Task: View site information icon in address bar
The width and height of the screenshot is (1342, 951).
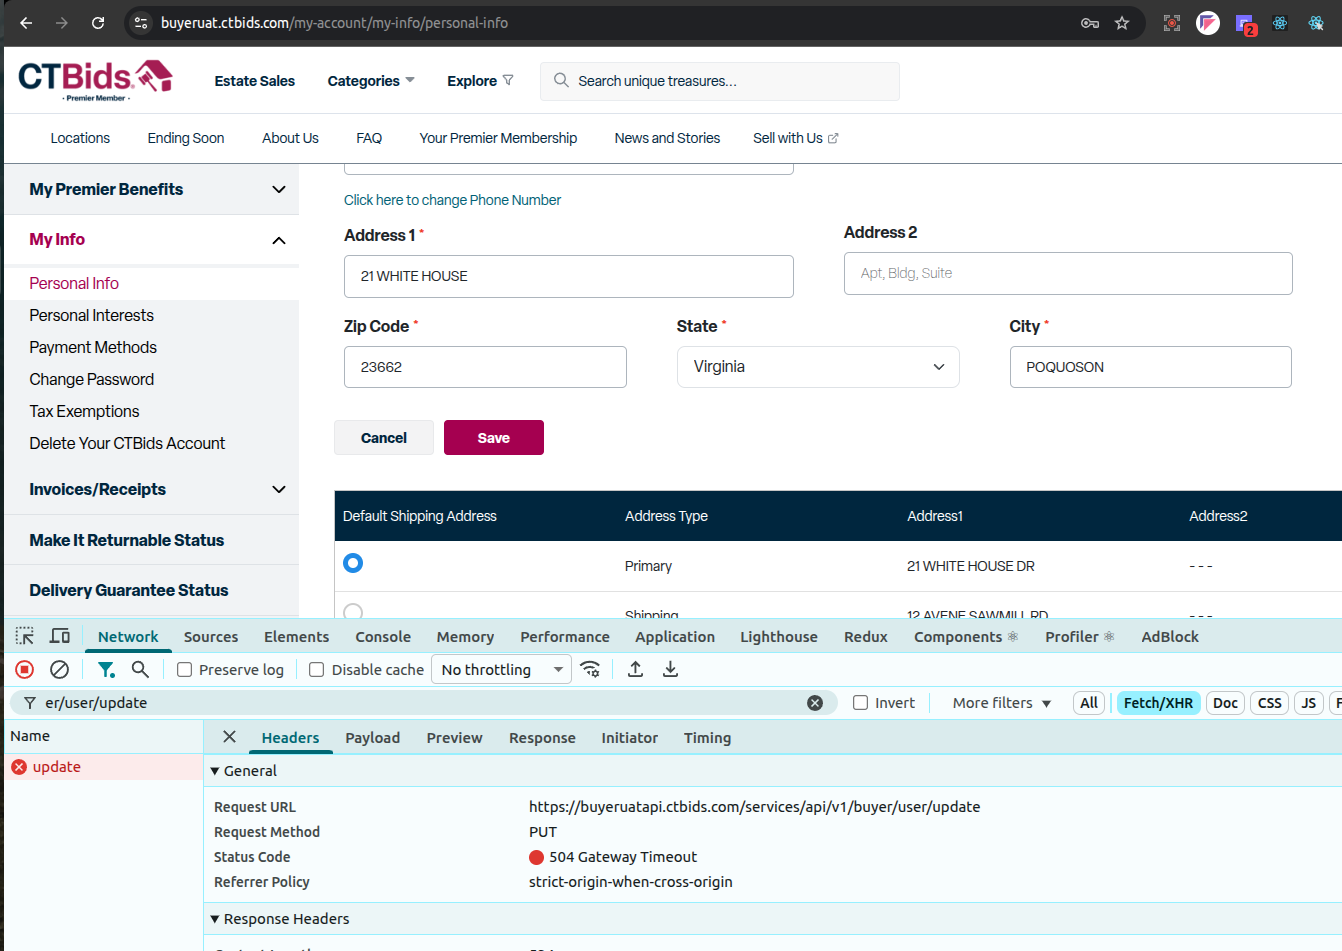Action: pos(141,23)
